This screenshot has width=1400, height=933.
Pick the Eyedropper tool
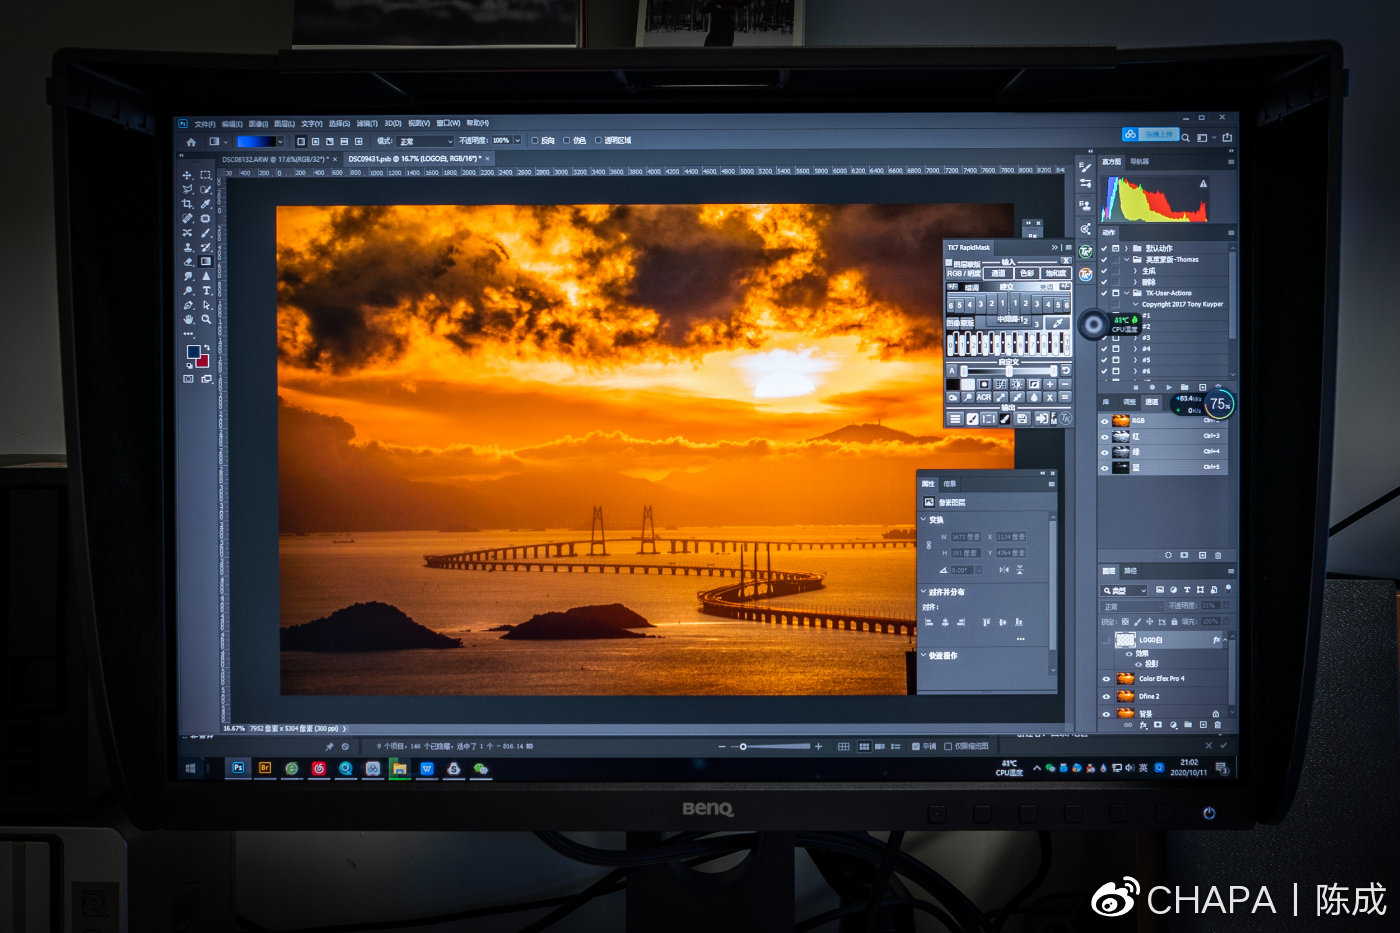point(206,204)
